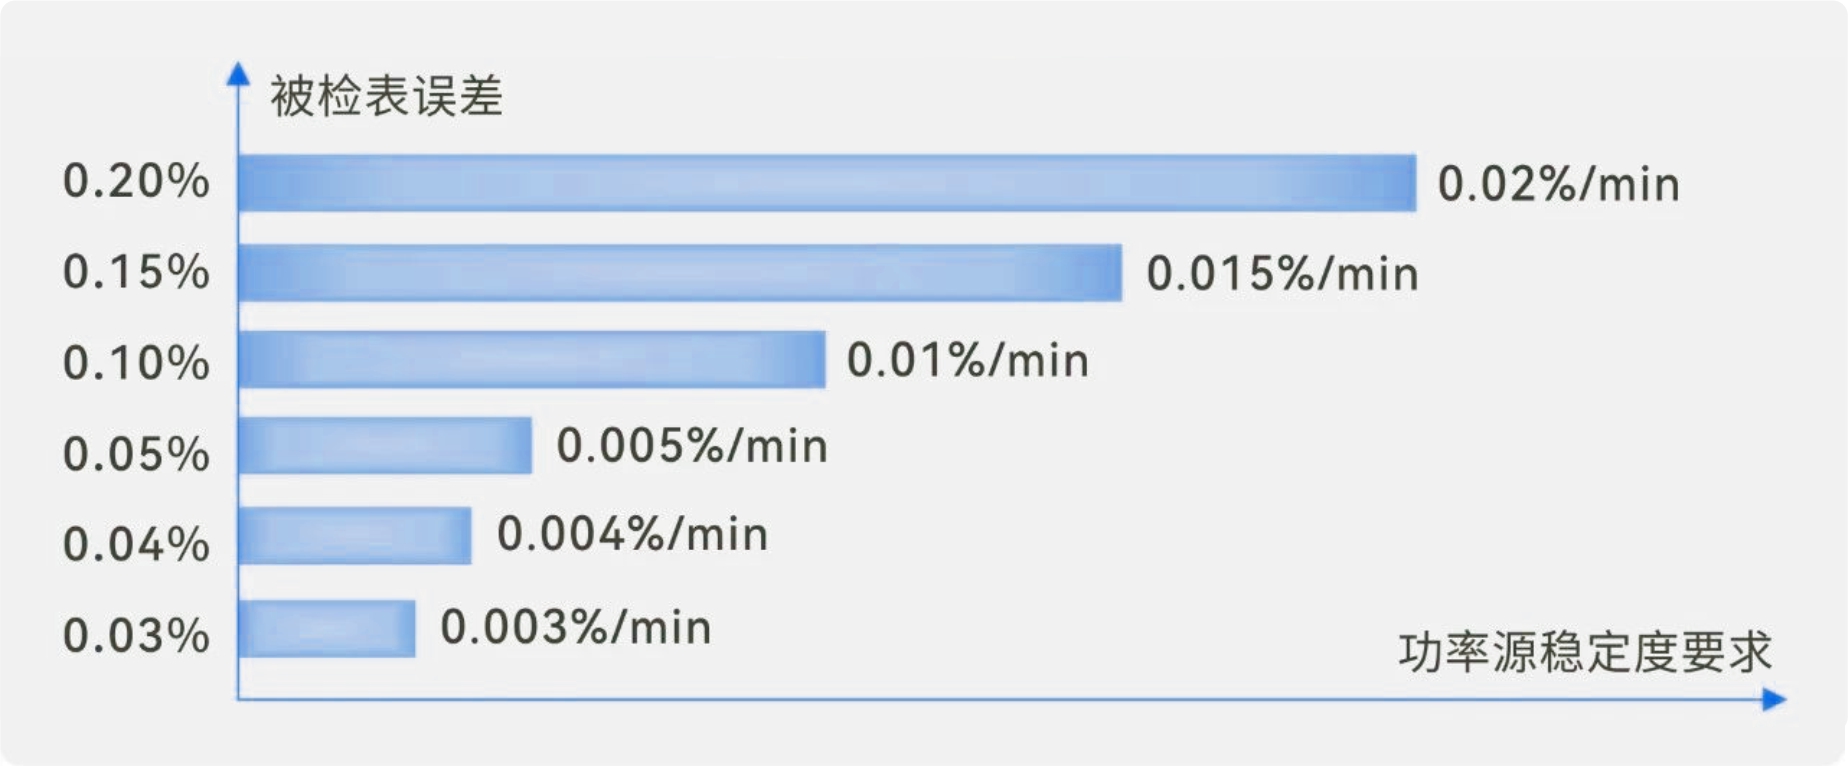Click the vertical axis arrowhead

point(238,73)
